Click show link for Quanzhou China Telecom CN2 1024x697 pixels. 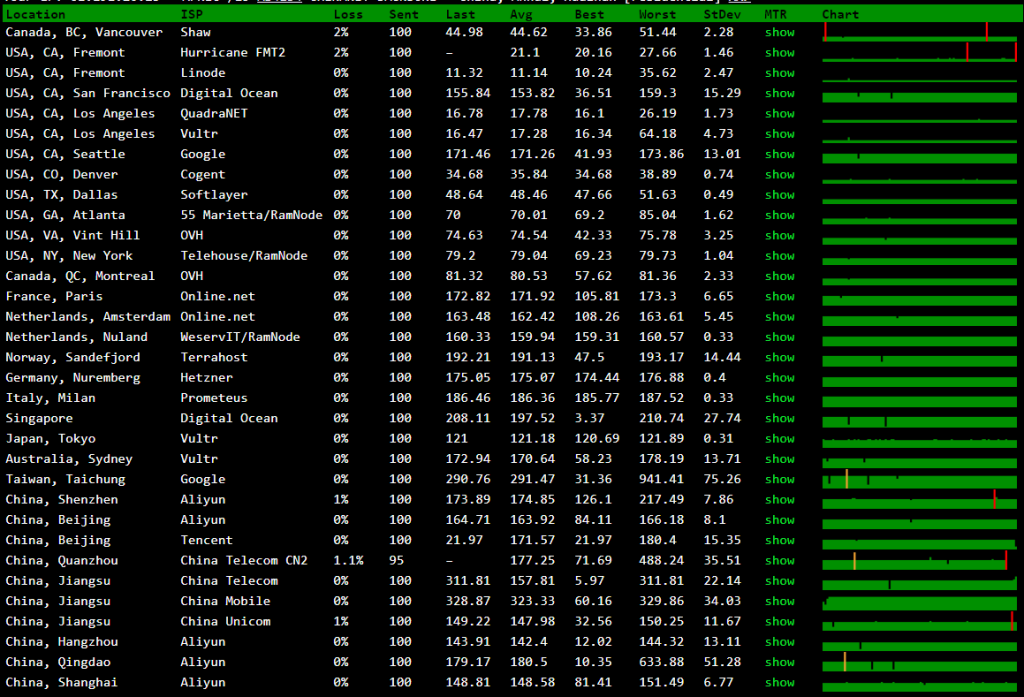click(780, 560)
